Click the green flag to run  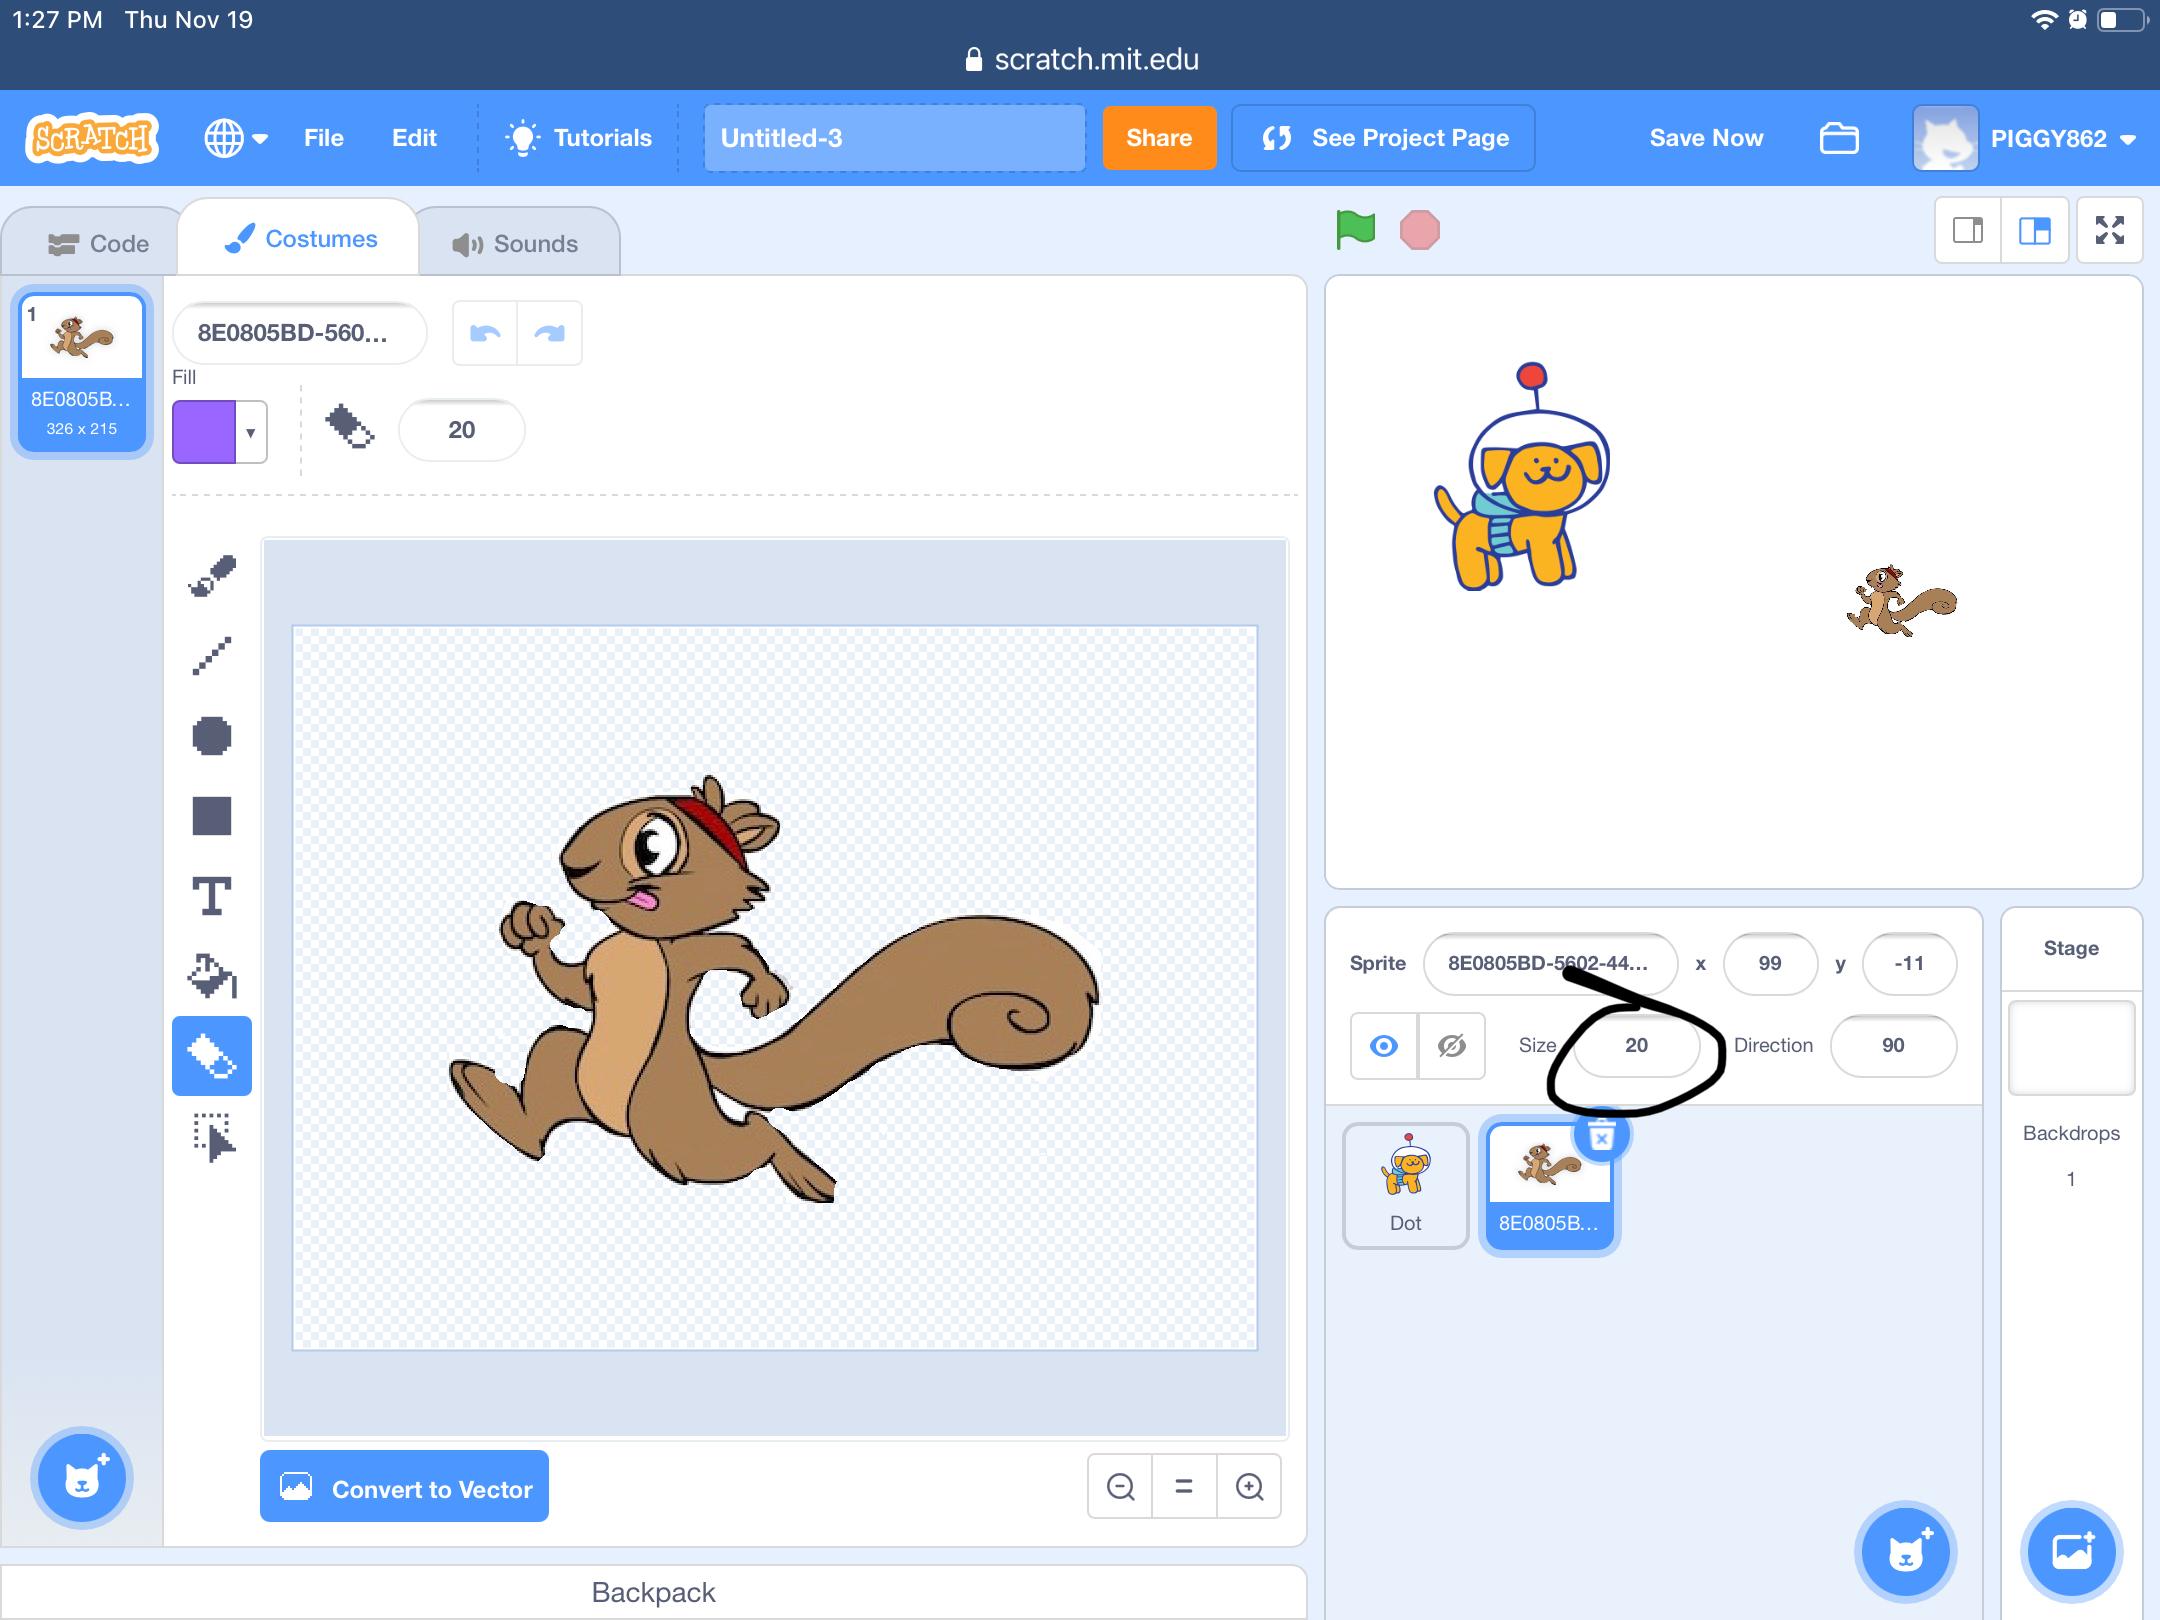click(x=1356, y=230)
